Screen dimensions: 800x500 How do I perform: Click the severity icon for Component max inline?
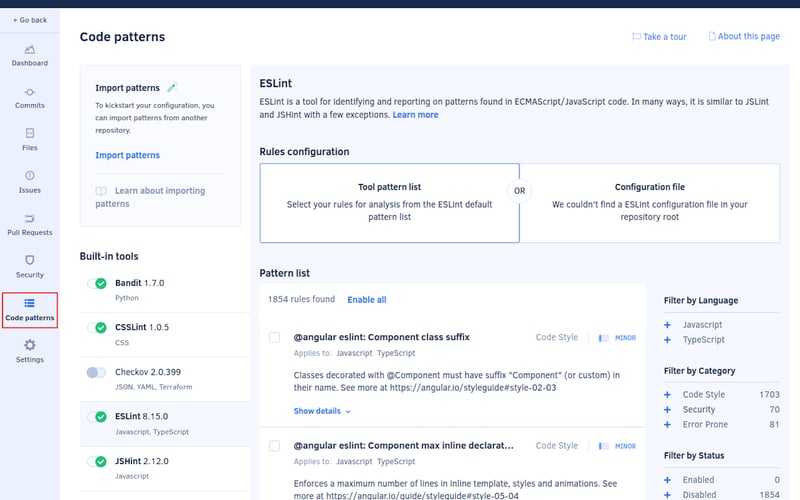pyautogui.click(x=604, y=446)
